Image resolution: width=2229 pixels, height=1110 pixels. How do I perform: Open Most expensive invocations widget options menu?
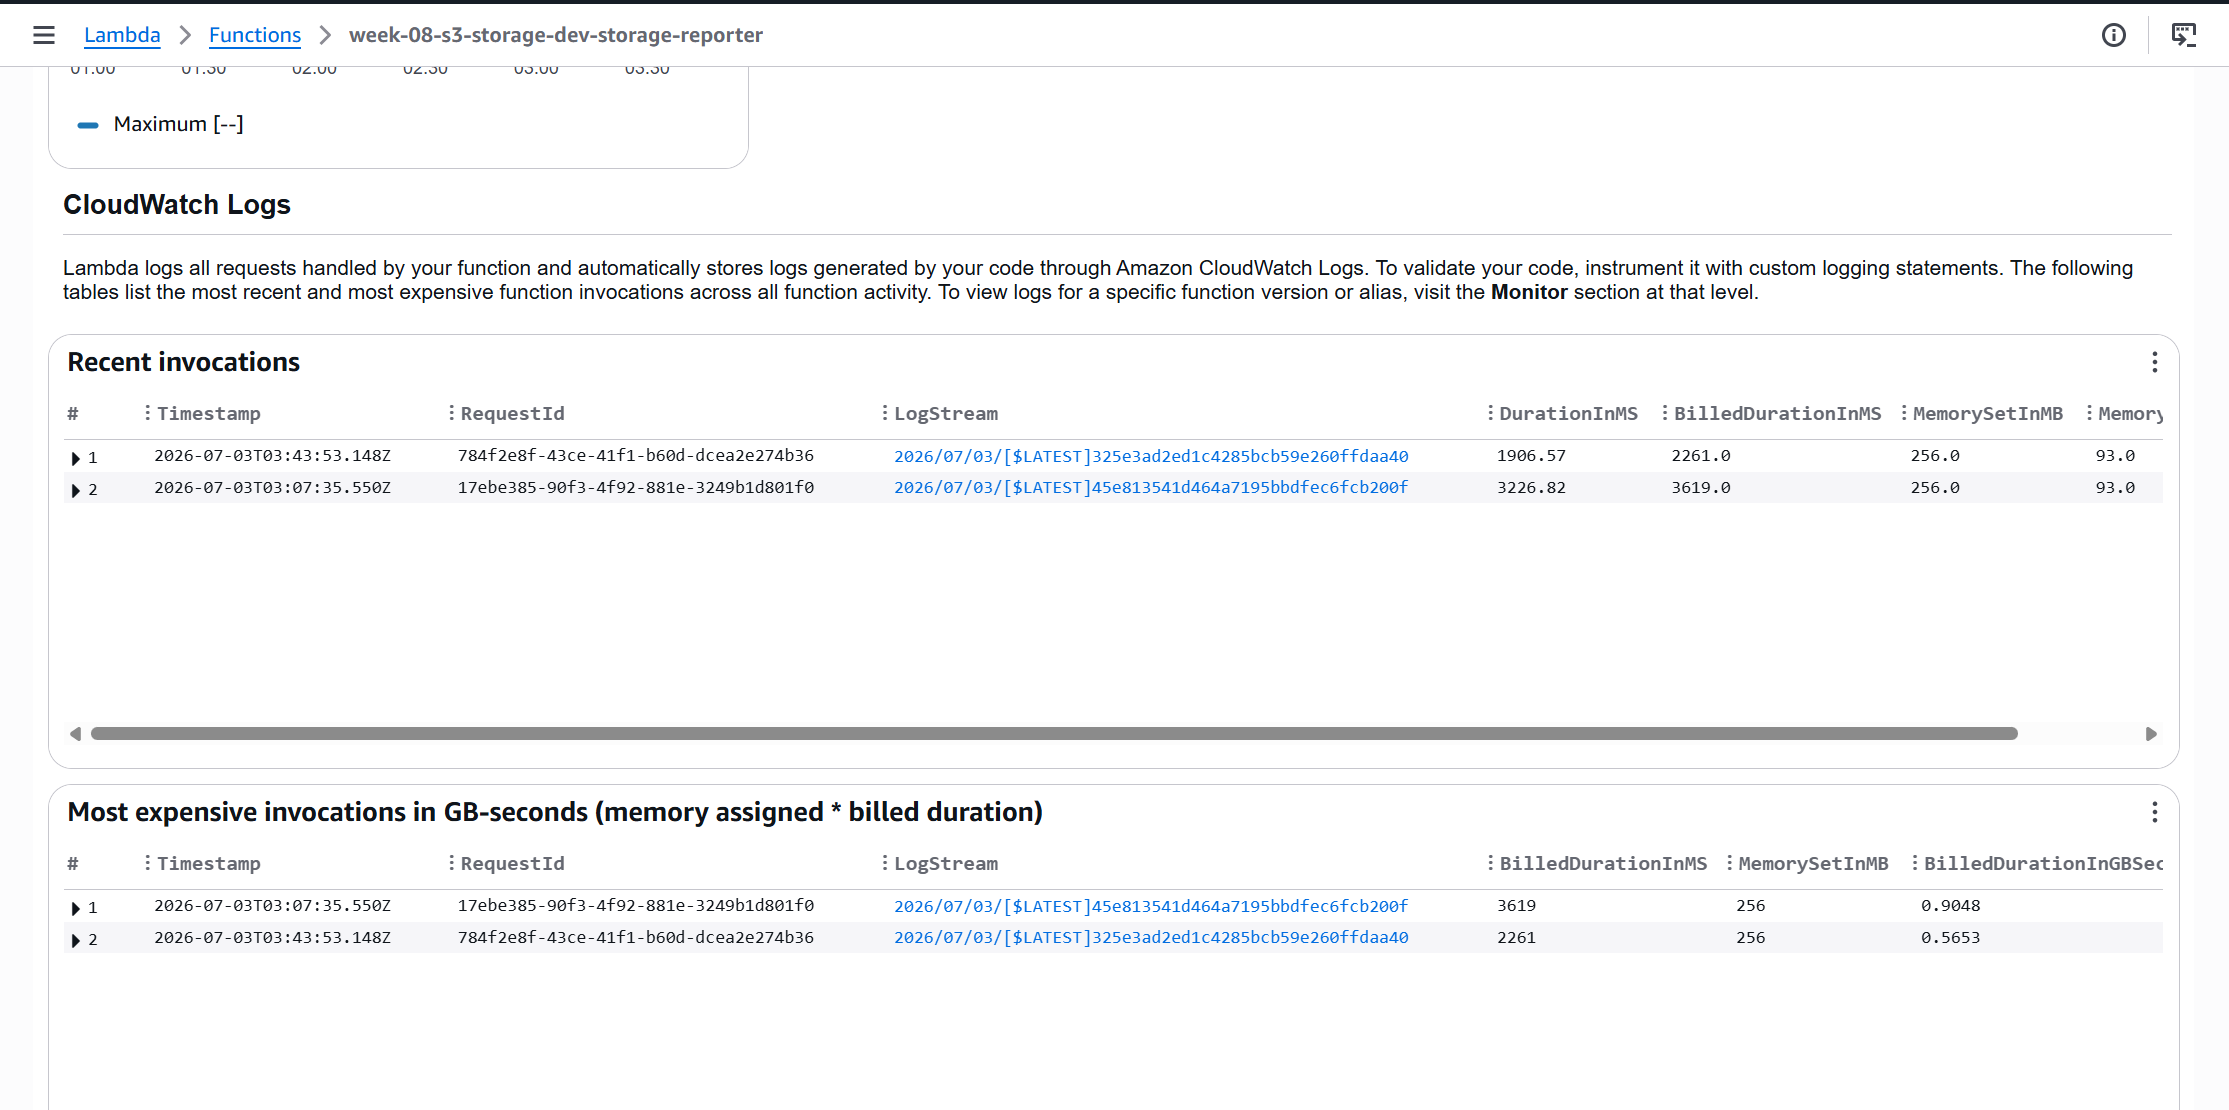2154,812
